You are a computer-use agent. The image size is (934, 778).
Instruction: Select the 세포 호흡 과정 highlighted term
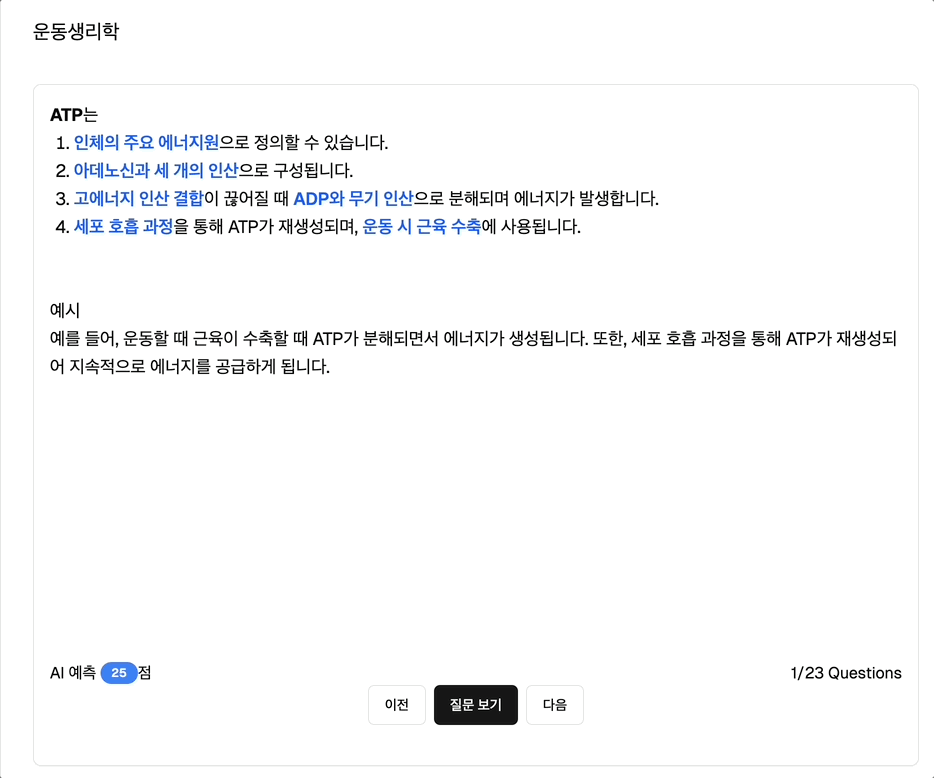[124, 226]
